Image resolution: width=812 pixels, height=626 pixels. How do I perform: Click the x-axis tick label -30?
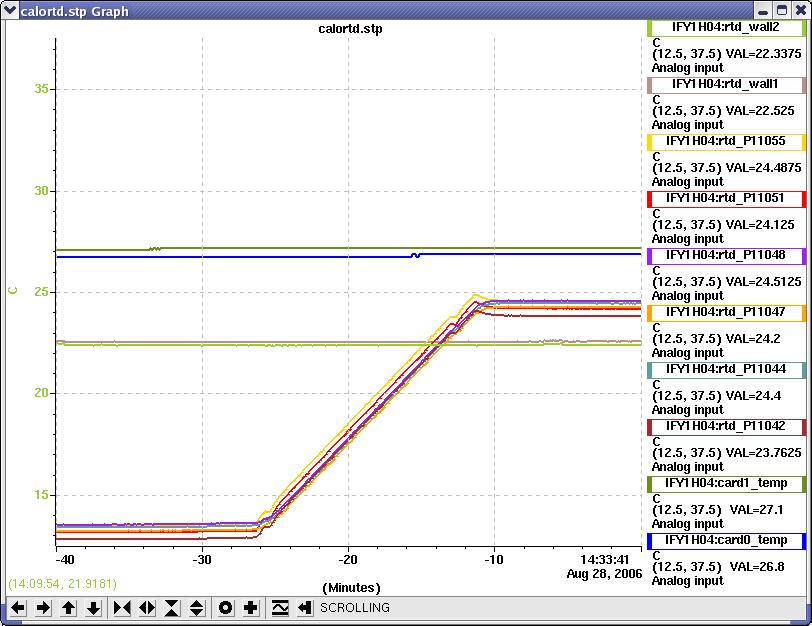[202, 560]
